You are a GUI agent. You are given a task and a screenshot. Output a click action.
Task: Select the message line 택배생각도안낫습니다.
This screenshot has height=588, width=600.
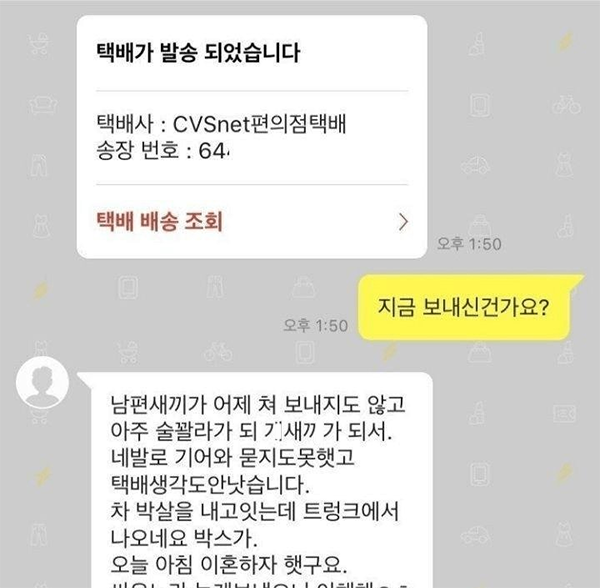(x=210, y=484)
